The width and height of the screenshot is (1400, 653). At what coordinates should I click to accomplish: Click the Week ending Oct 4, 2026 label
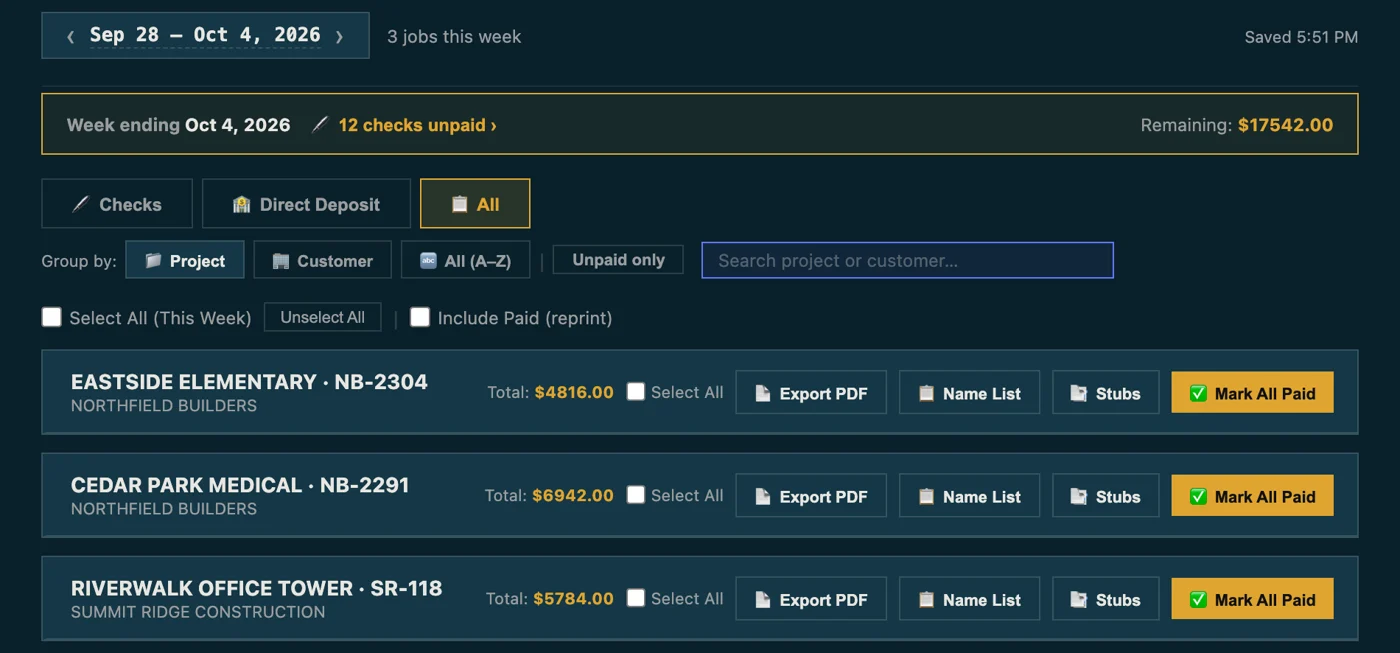click(x=178, y=125)
